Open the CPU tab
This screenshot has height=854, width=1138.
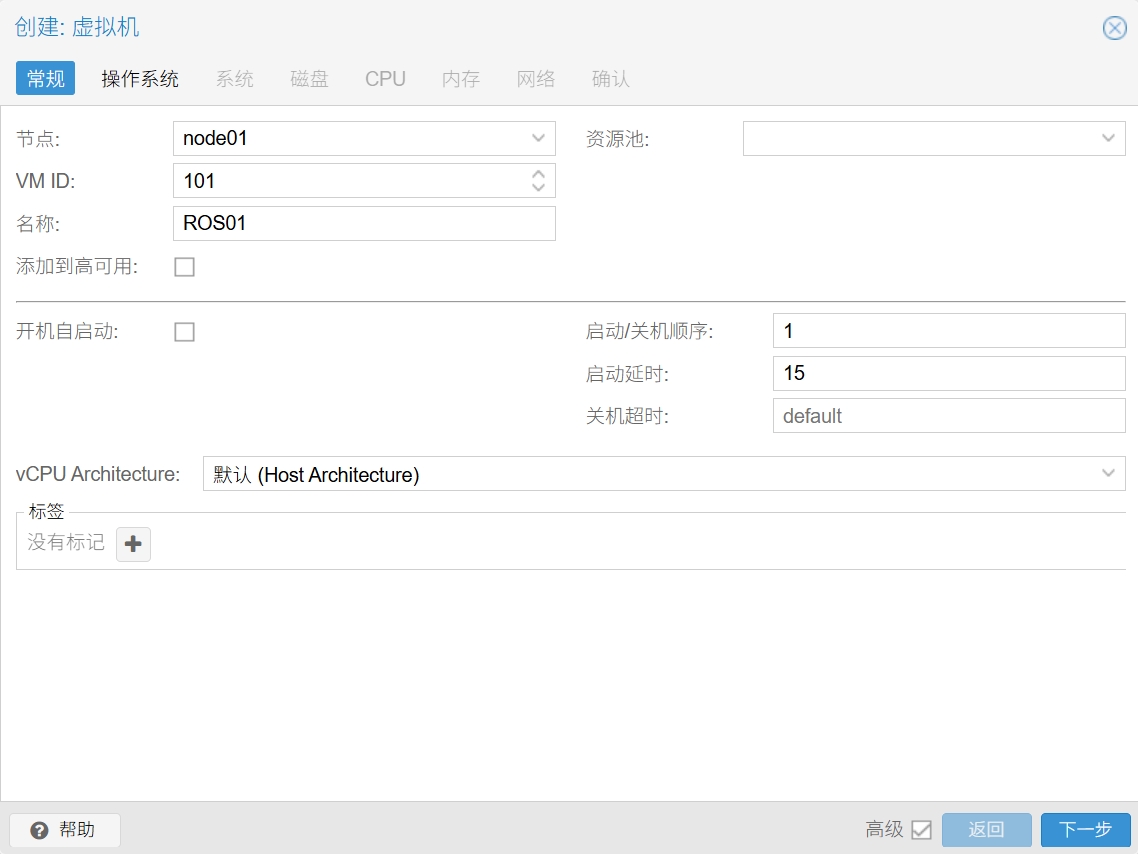point(385,78)
